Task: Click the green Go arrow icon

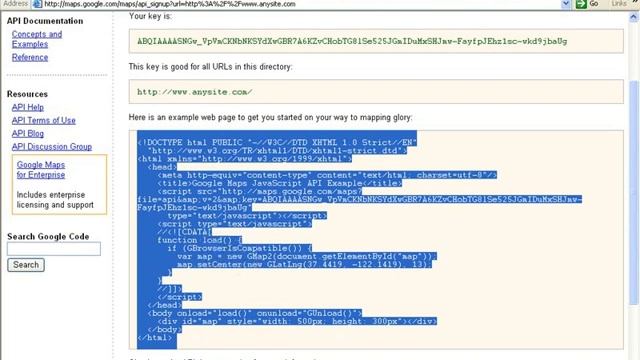Action: [581, 4]
